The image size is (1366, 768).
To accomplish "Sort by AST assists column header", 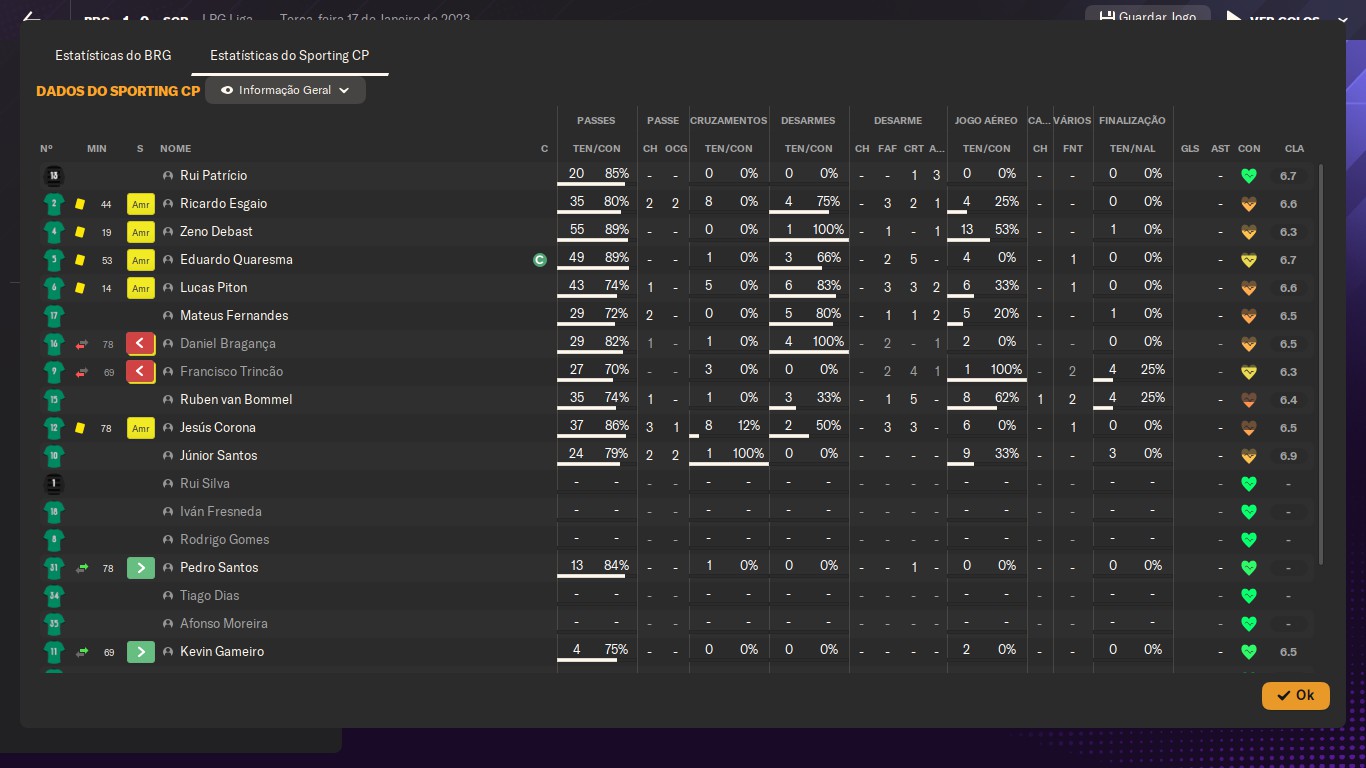I will 1220,149.
